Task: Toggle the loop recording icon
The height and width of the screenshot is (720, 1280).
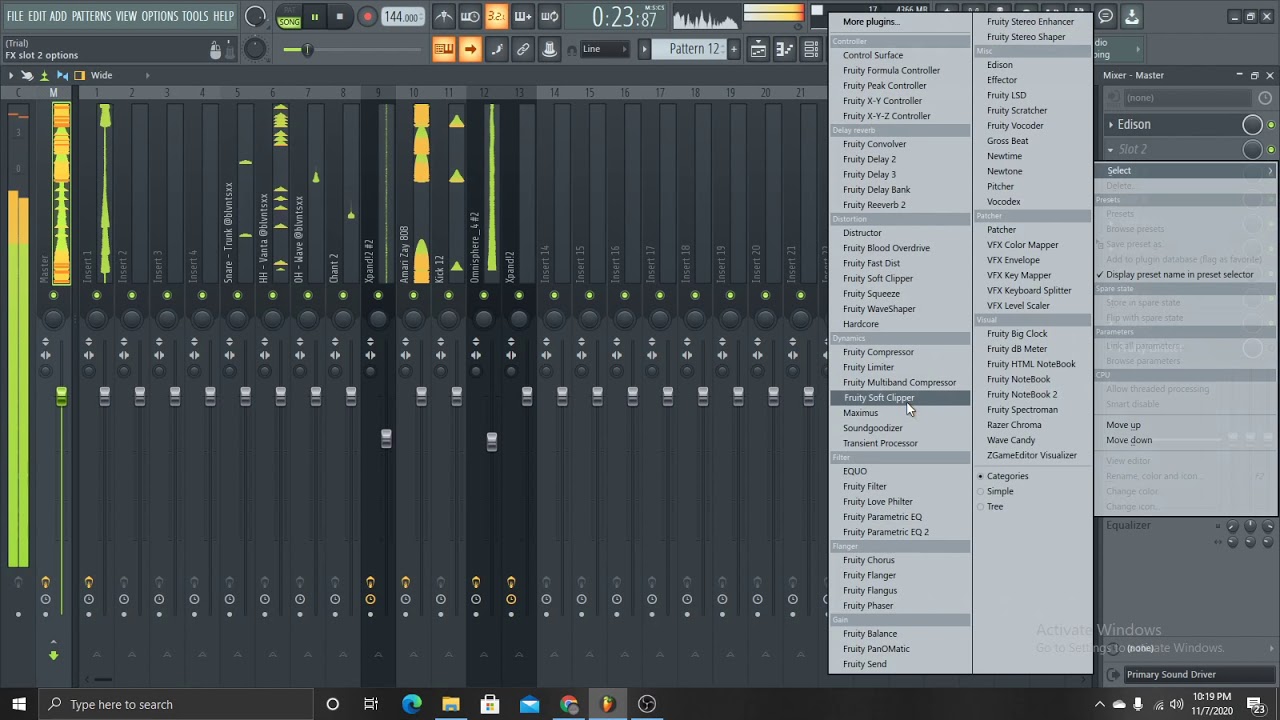Action: (549, 17)
